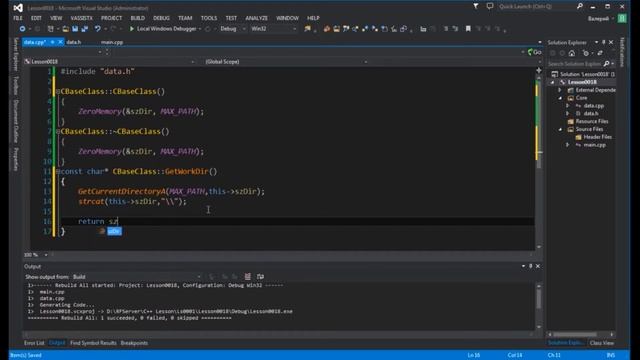Click the Quick Launch magnifier icon
This screenshot has width=640, height=360.
(580, 7)
